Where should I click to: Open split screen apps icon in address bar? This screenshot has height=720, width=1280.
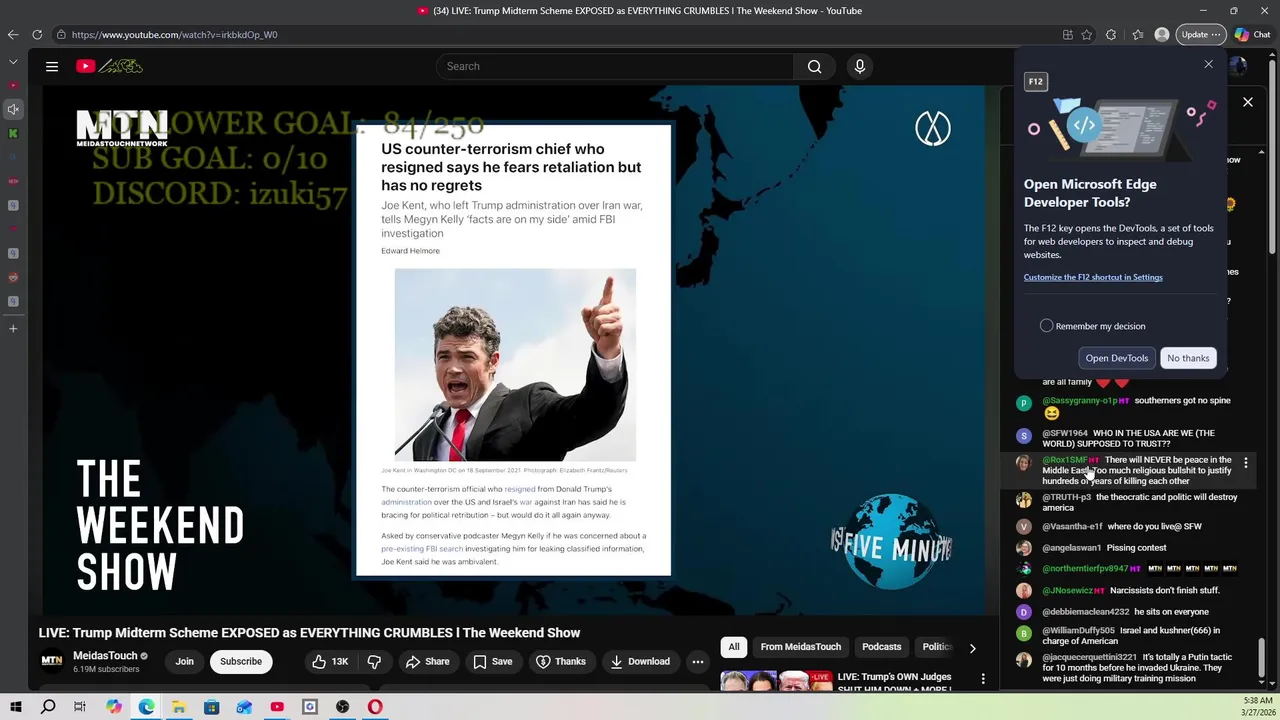pyautogui.click(x=1068, y=35)
